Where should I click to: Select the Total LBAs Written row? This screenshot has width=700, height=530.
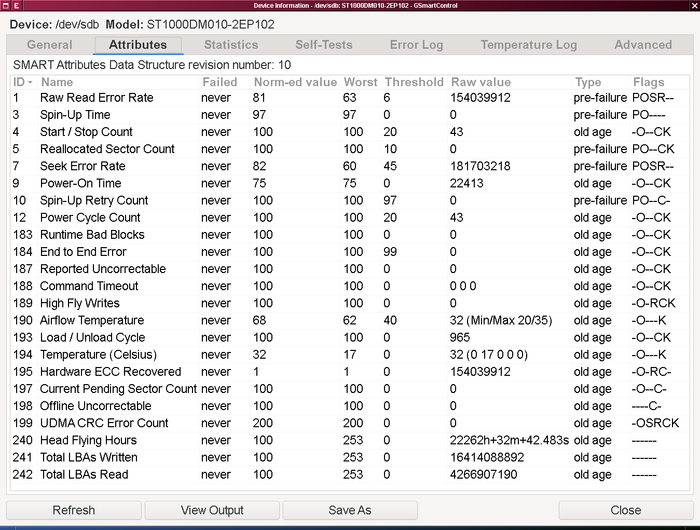click(x=90, y=457)
